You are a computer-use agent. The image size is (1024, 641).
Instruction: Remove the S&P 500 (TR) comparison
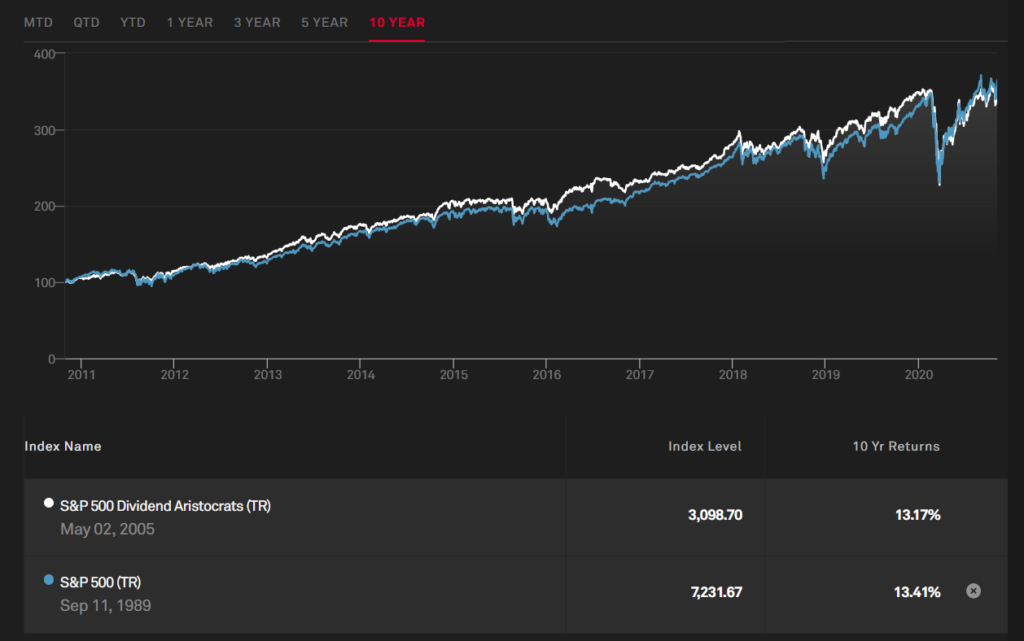coord(973,591)
